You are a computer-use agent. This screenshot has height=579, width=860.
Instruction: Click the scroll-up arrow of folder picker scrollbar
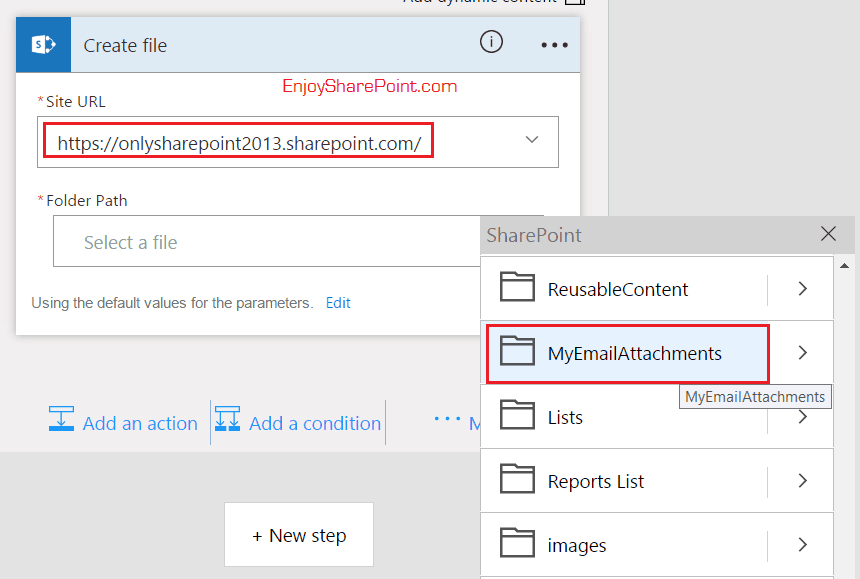click(x=845, y=266)
